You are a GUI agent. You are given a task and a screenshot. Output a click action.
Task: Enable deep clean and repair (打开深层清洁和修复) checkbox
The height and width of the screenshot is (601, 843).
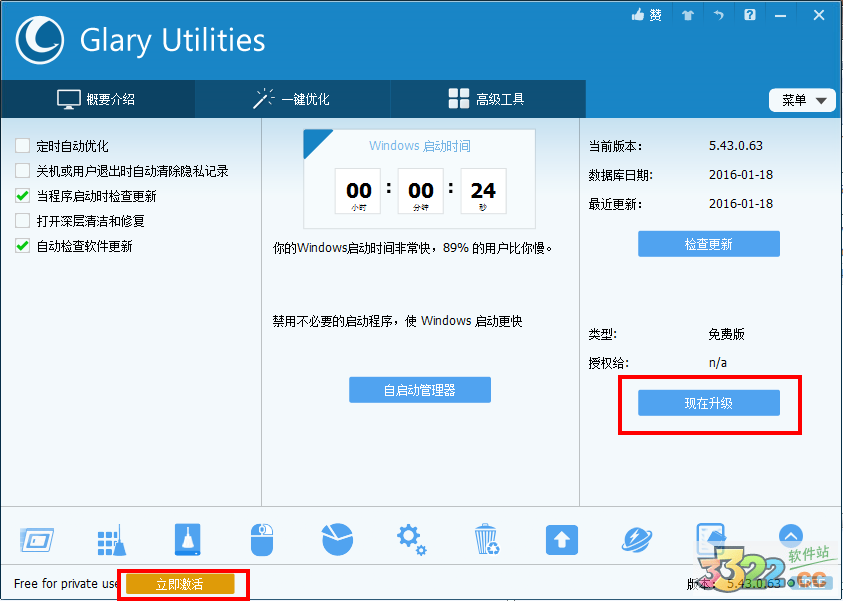point(23,220)
